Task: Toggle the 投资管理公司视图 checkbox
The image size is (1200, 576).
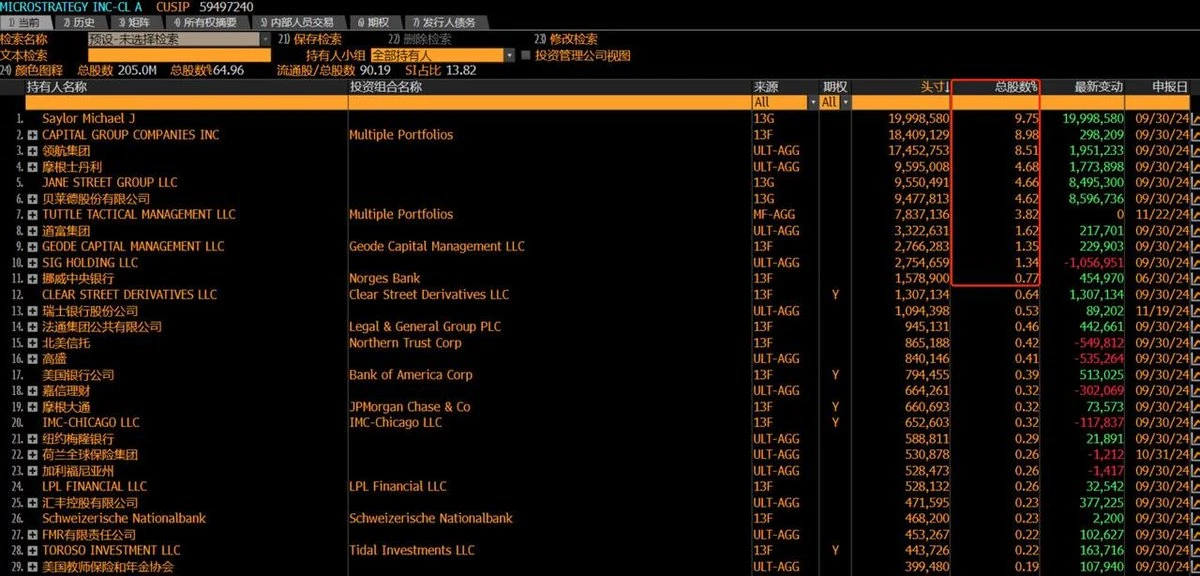Action: (526, 56)
